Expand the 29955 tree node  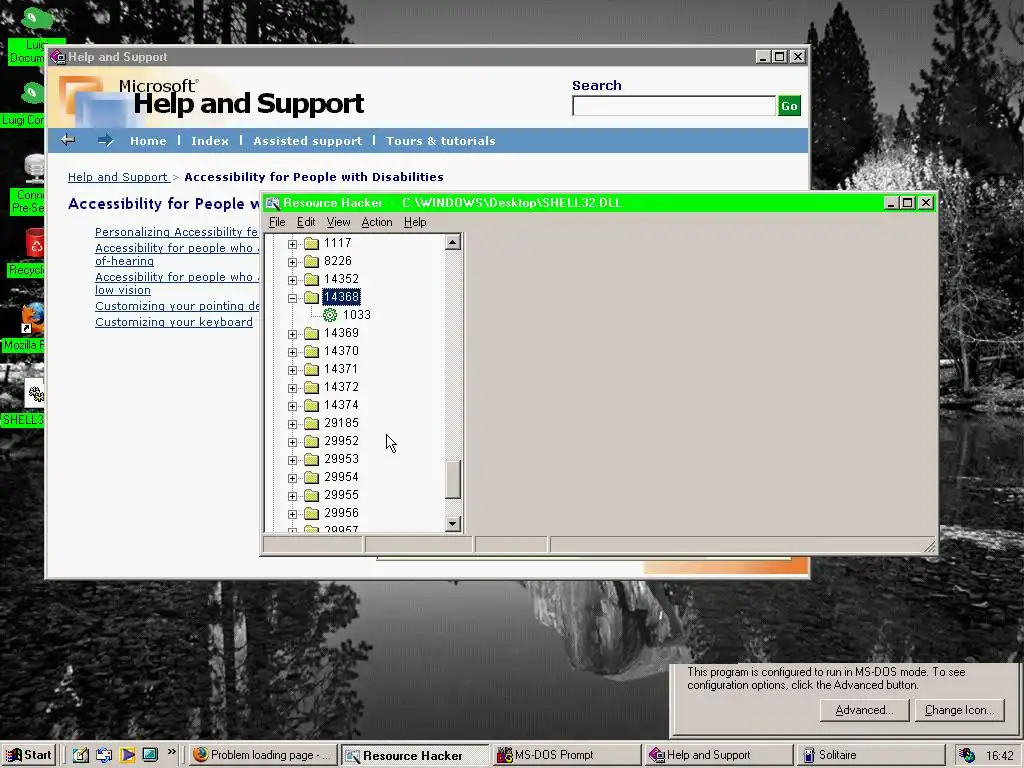(x=293, y=496)
